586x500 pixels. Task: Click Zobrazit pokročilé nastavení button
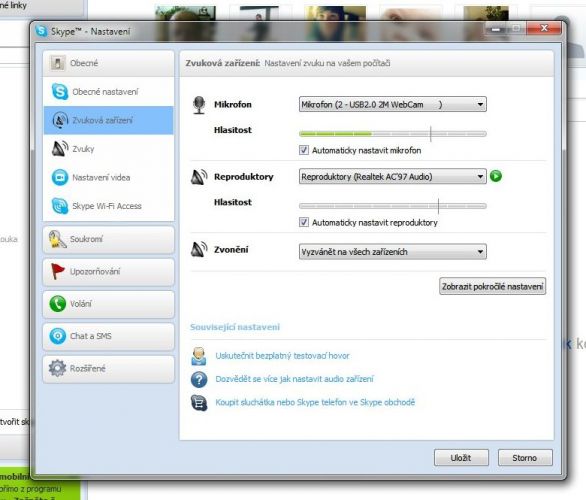click(x=492, y=287)
